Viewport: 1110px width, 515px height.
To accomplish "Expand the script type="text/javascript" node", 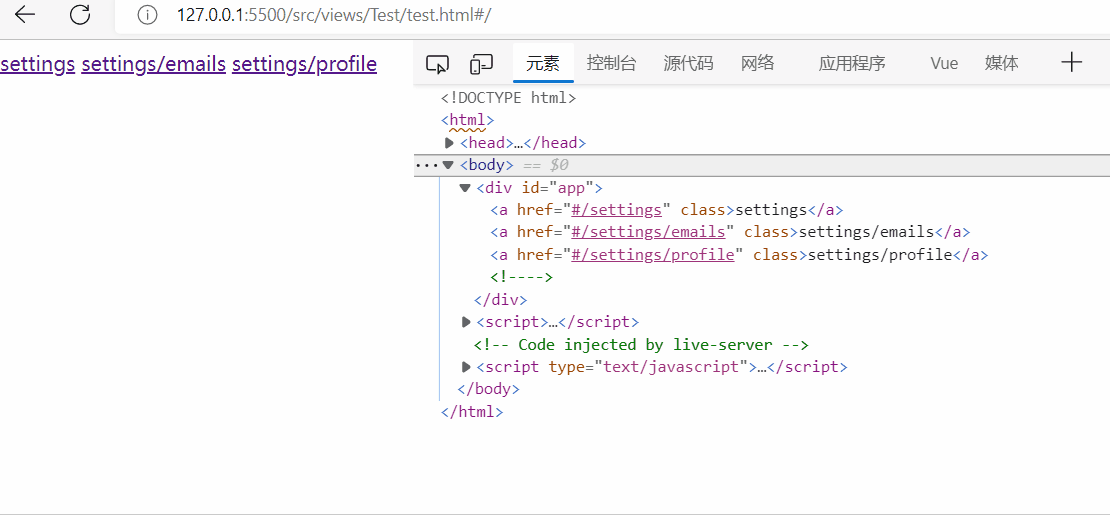I will click(x=466, y=367).
